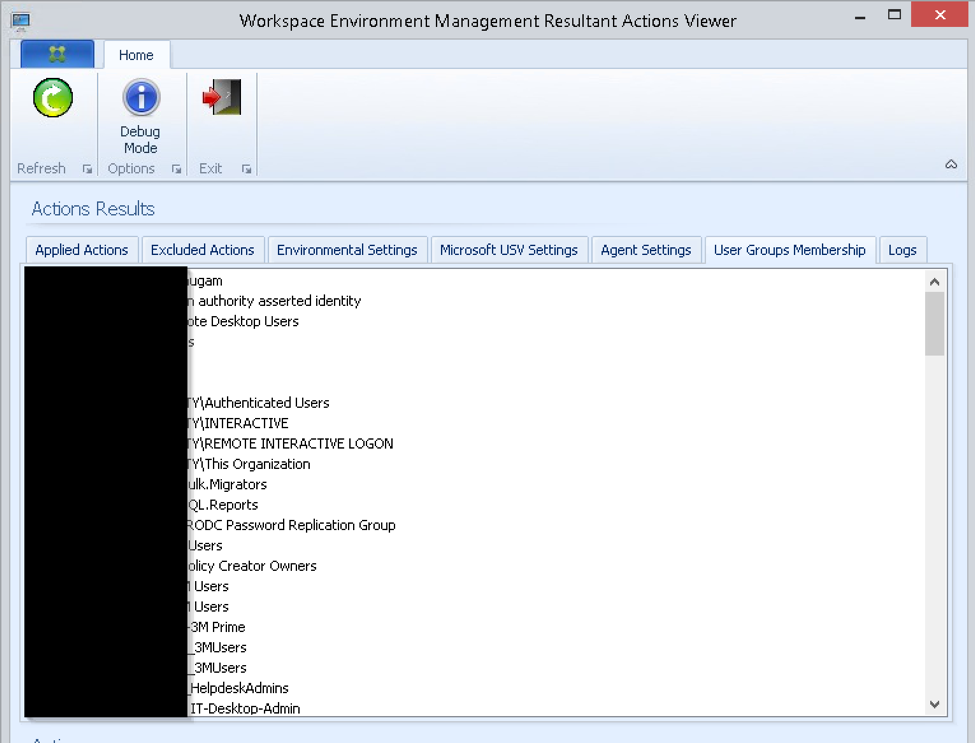The height and width of the screenshot is (743, 975).
Task: Select authority asserted identity row
Action: click(476, 301)
